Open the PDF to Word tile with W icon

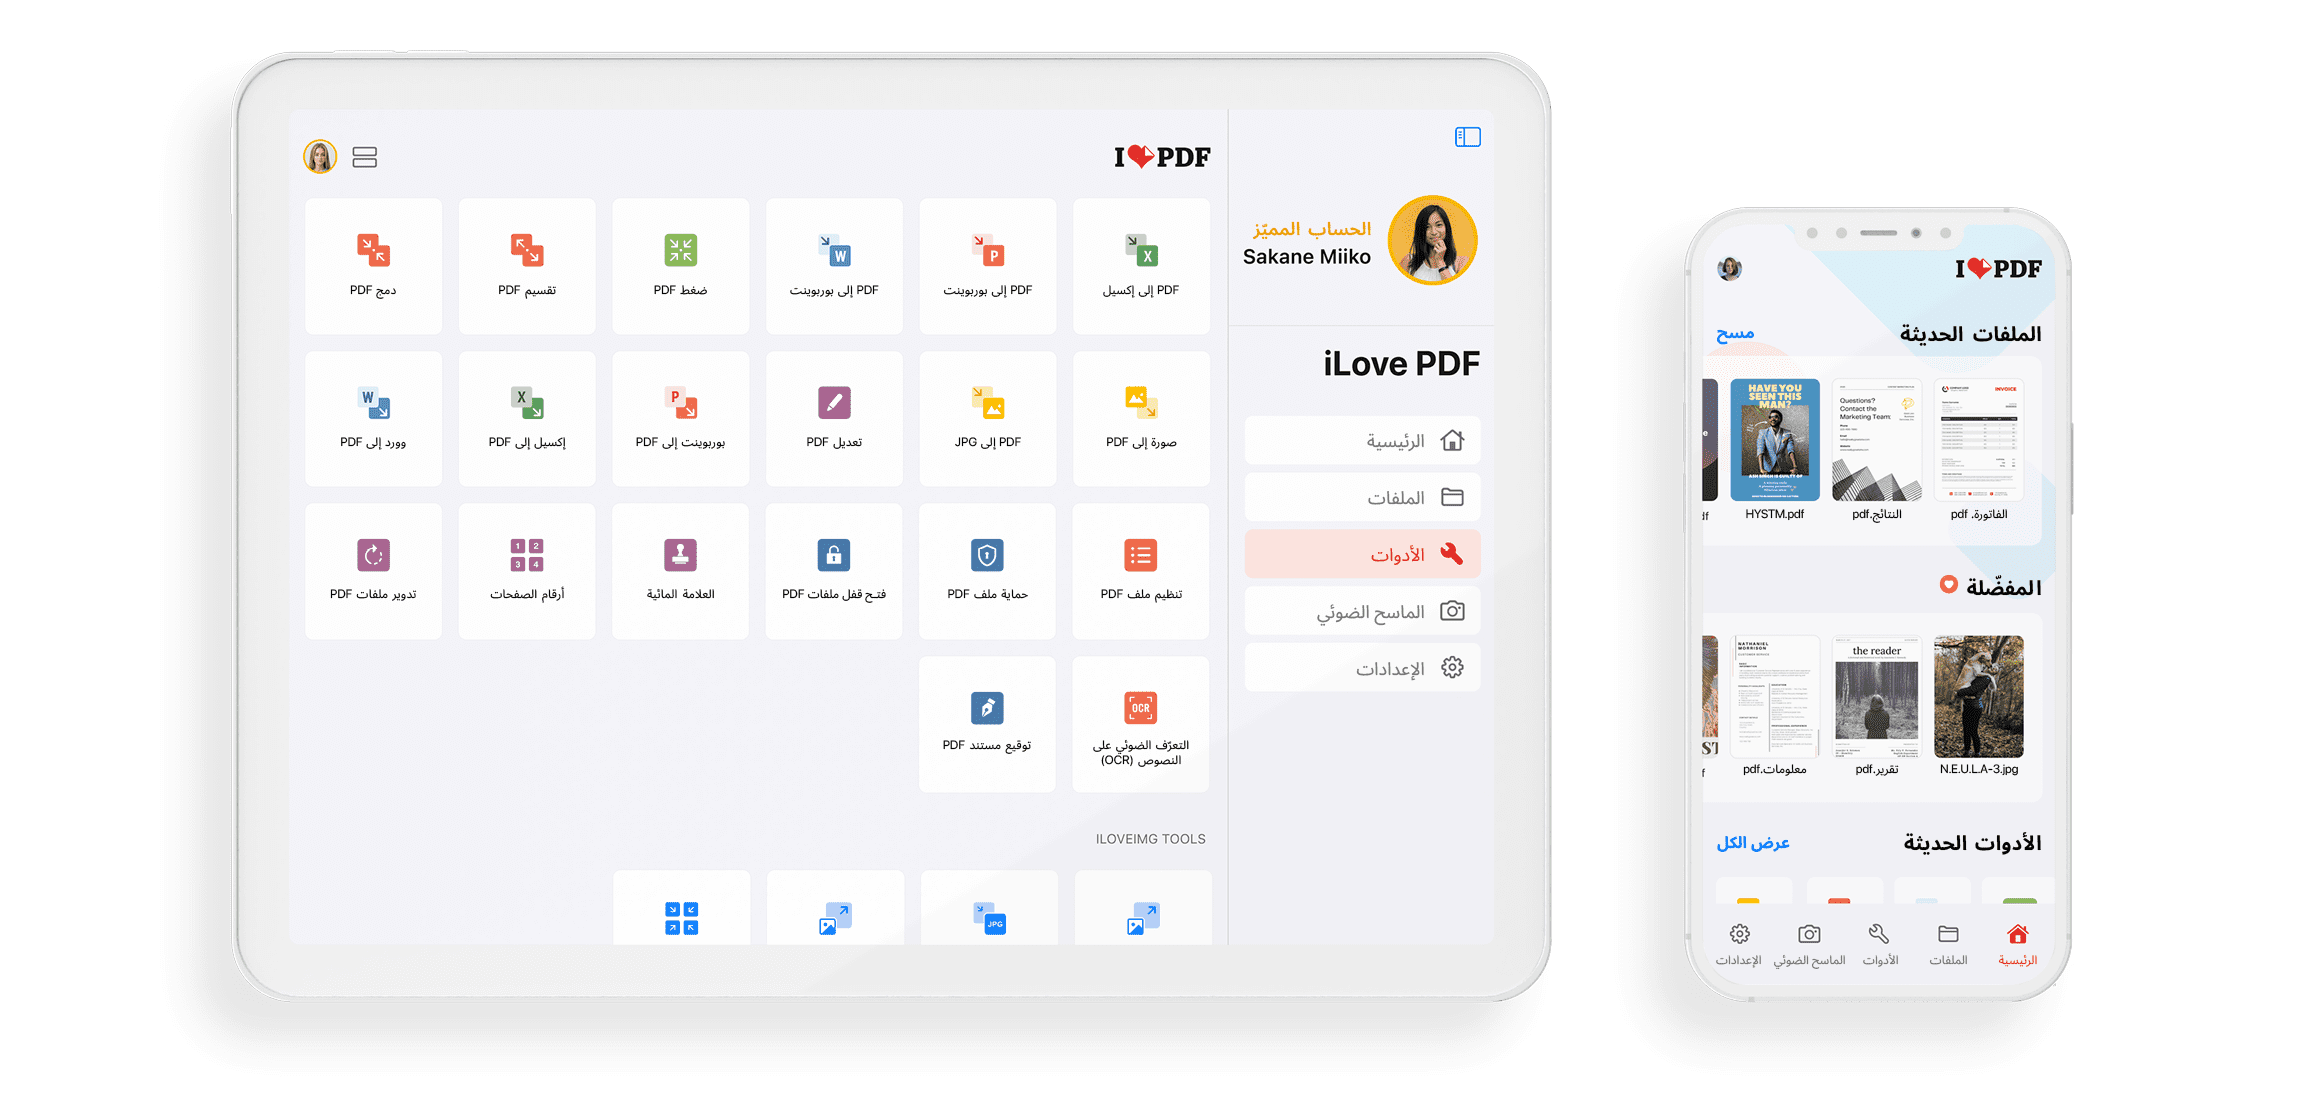pyautogui.click(x=834, y=266)
